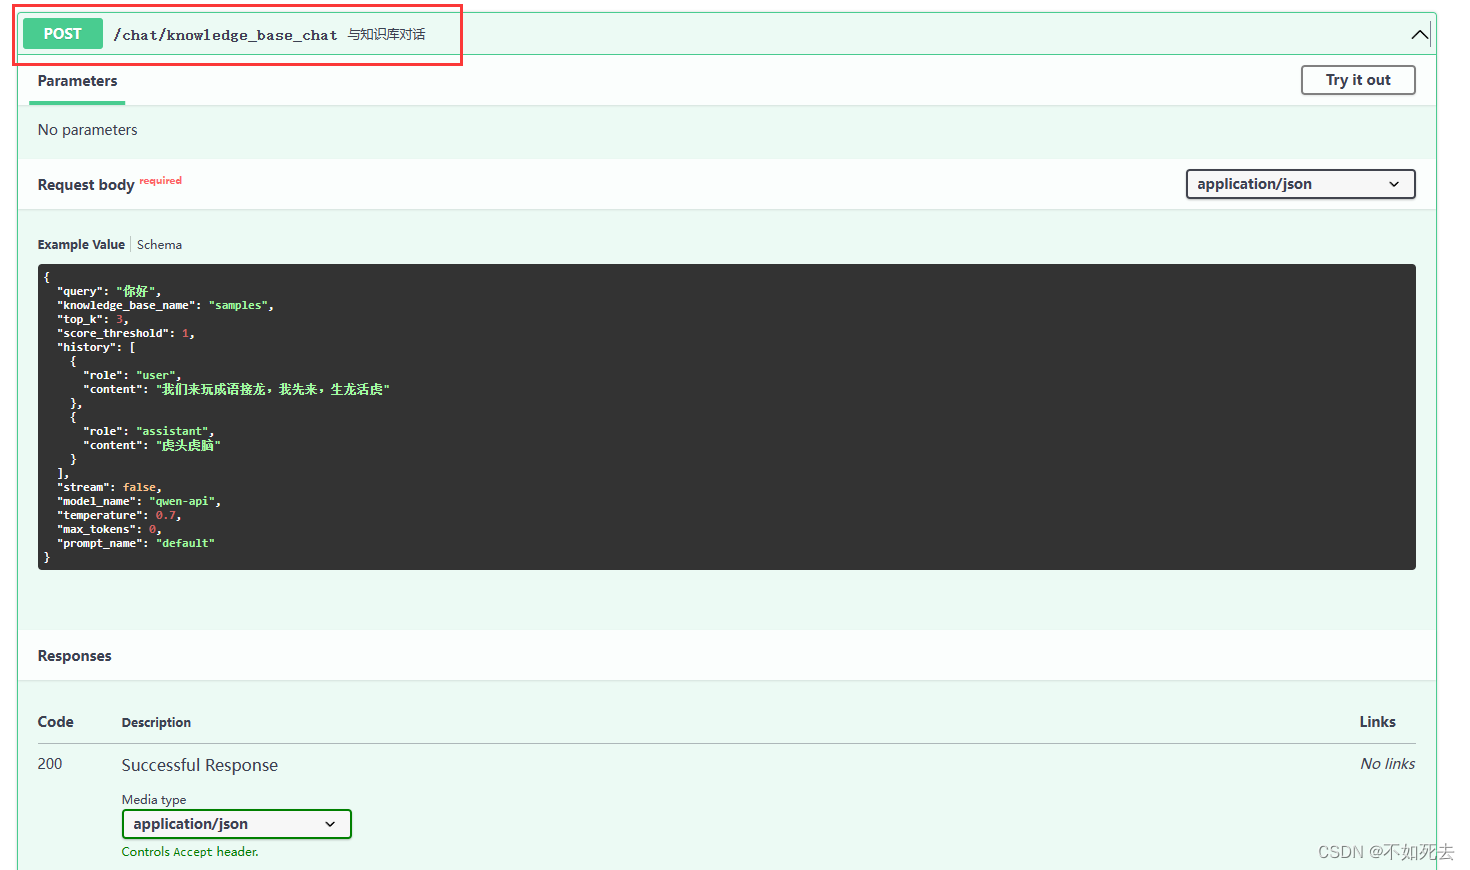Collapse the knowledge_base_chat endpoint panel
This screenshot has width=1470, height=870.
1419,33
